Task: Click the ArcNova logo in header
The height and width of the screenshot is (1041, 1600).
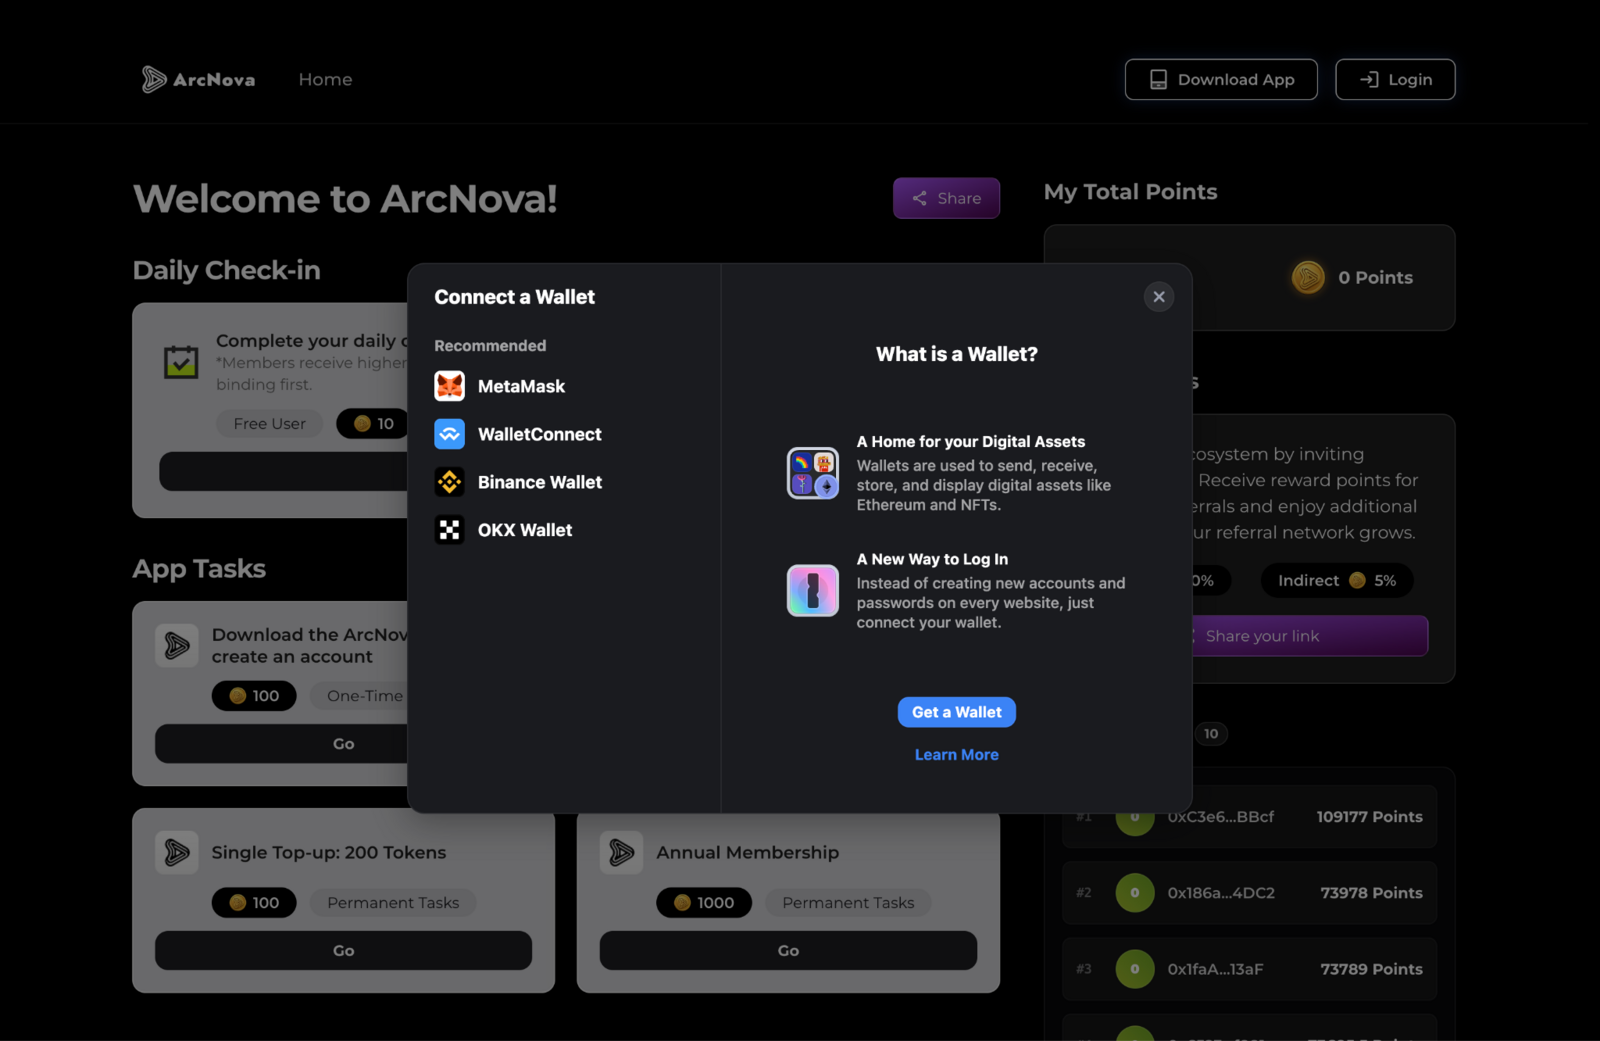Action: click(x=198, y=79)
